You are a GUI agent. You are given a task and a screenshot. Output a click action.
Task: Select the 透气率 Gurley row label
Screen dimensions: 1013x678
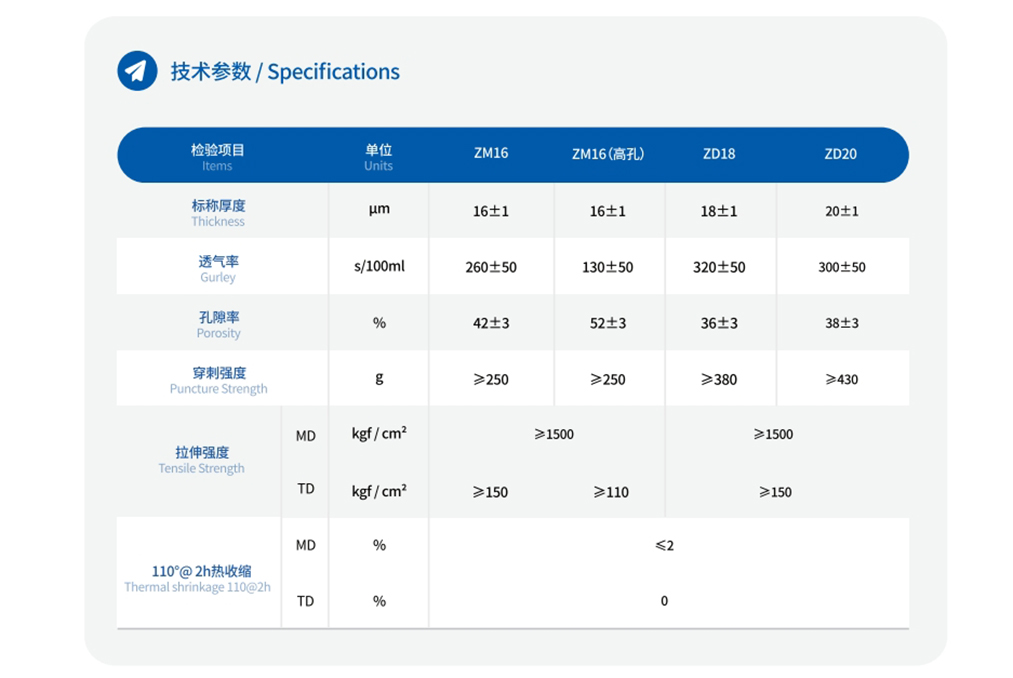point(218,268)
